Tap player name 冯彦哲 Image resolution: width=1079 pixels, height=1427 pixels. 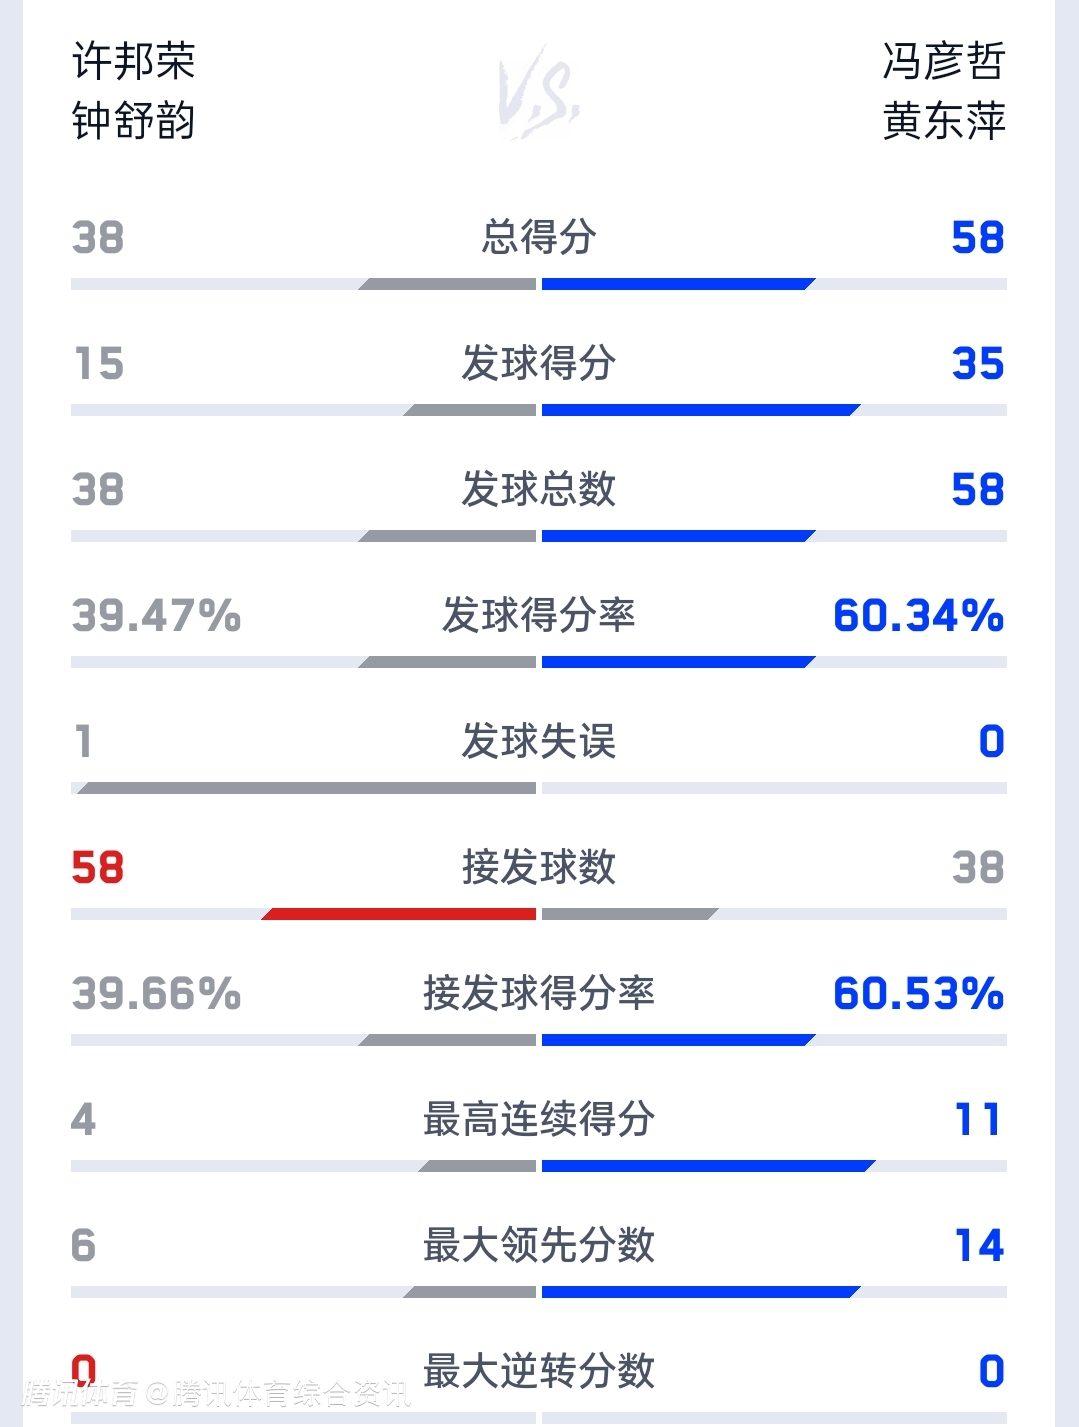943,62
